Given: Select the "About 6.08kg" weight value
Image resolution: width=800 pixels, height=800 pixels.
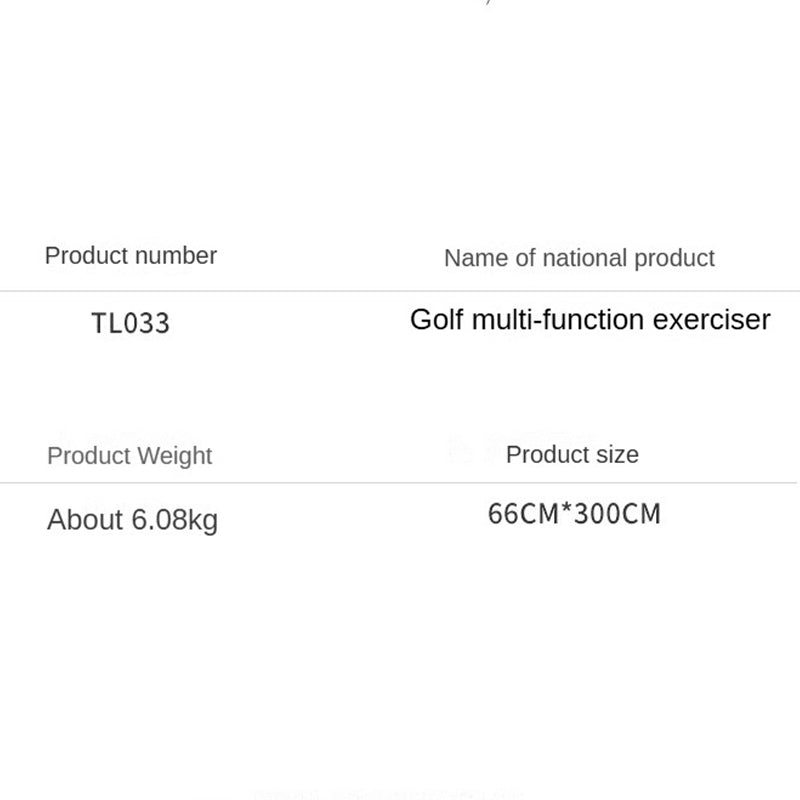Looking at the screenshot, I should point(132,520).
